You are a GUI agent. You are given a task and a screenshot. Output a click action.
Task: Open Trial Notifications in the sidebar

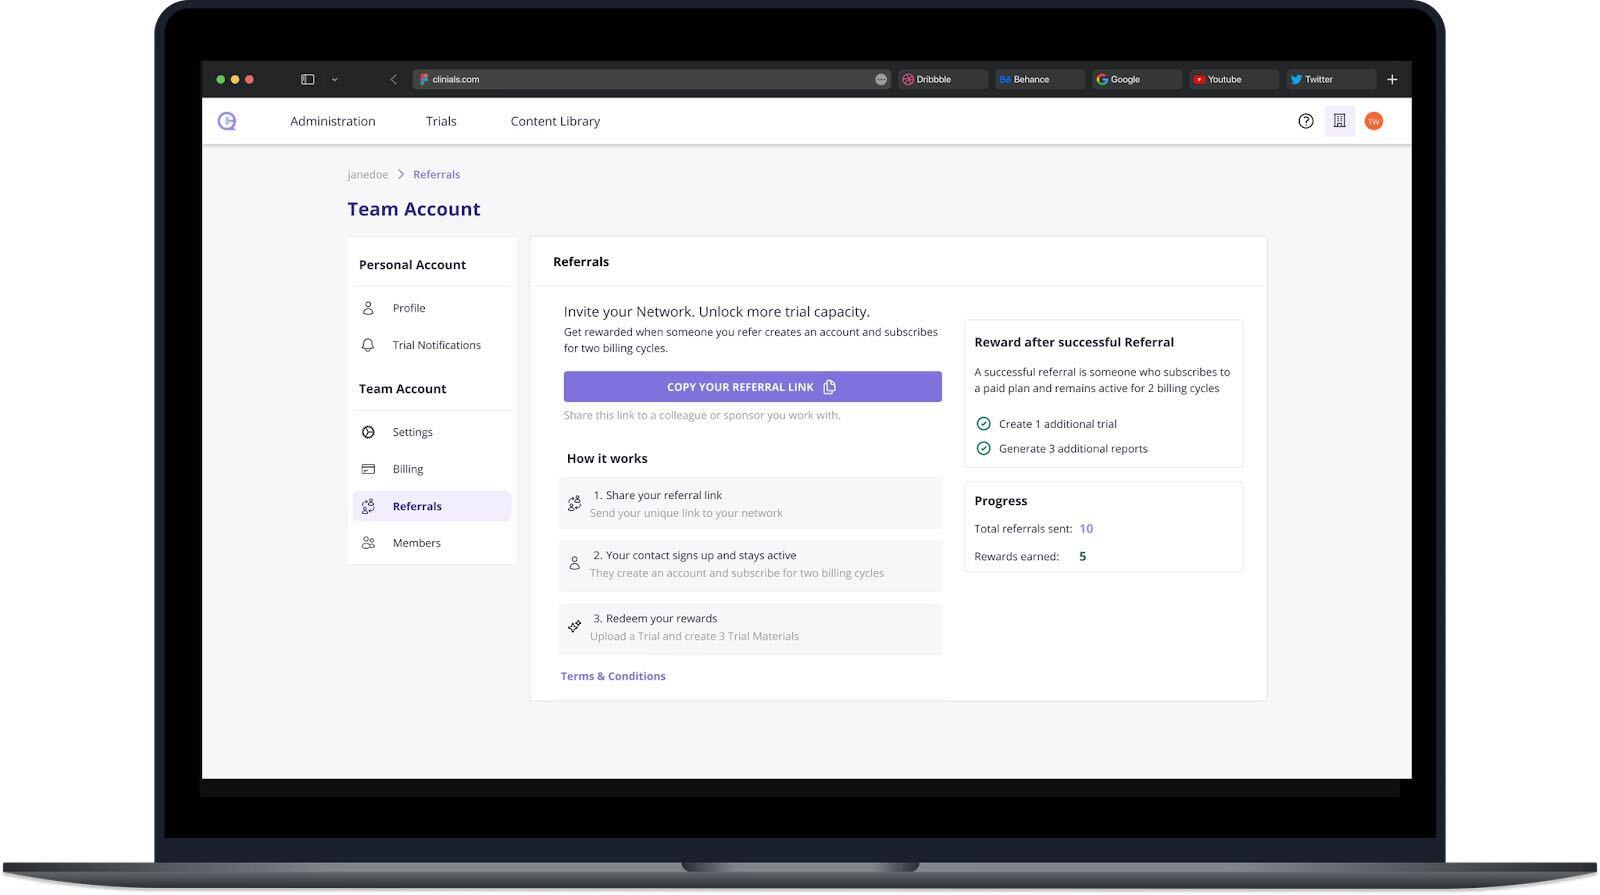(x=432, y=345)
